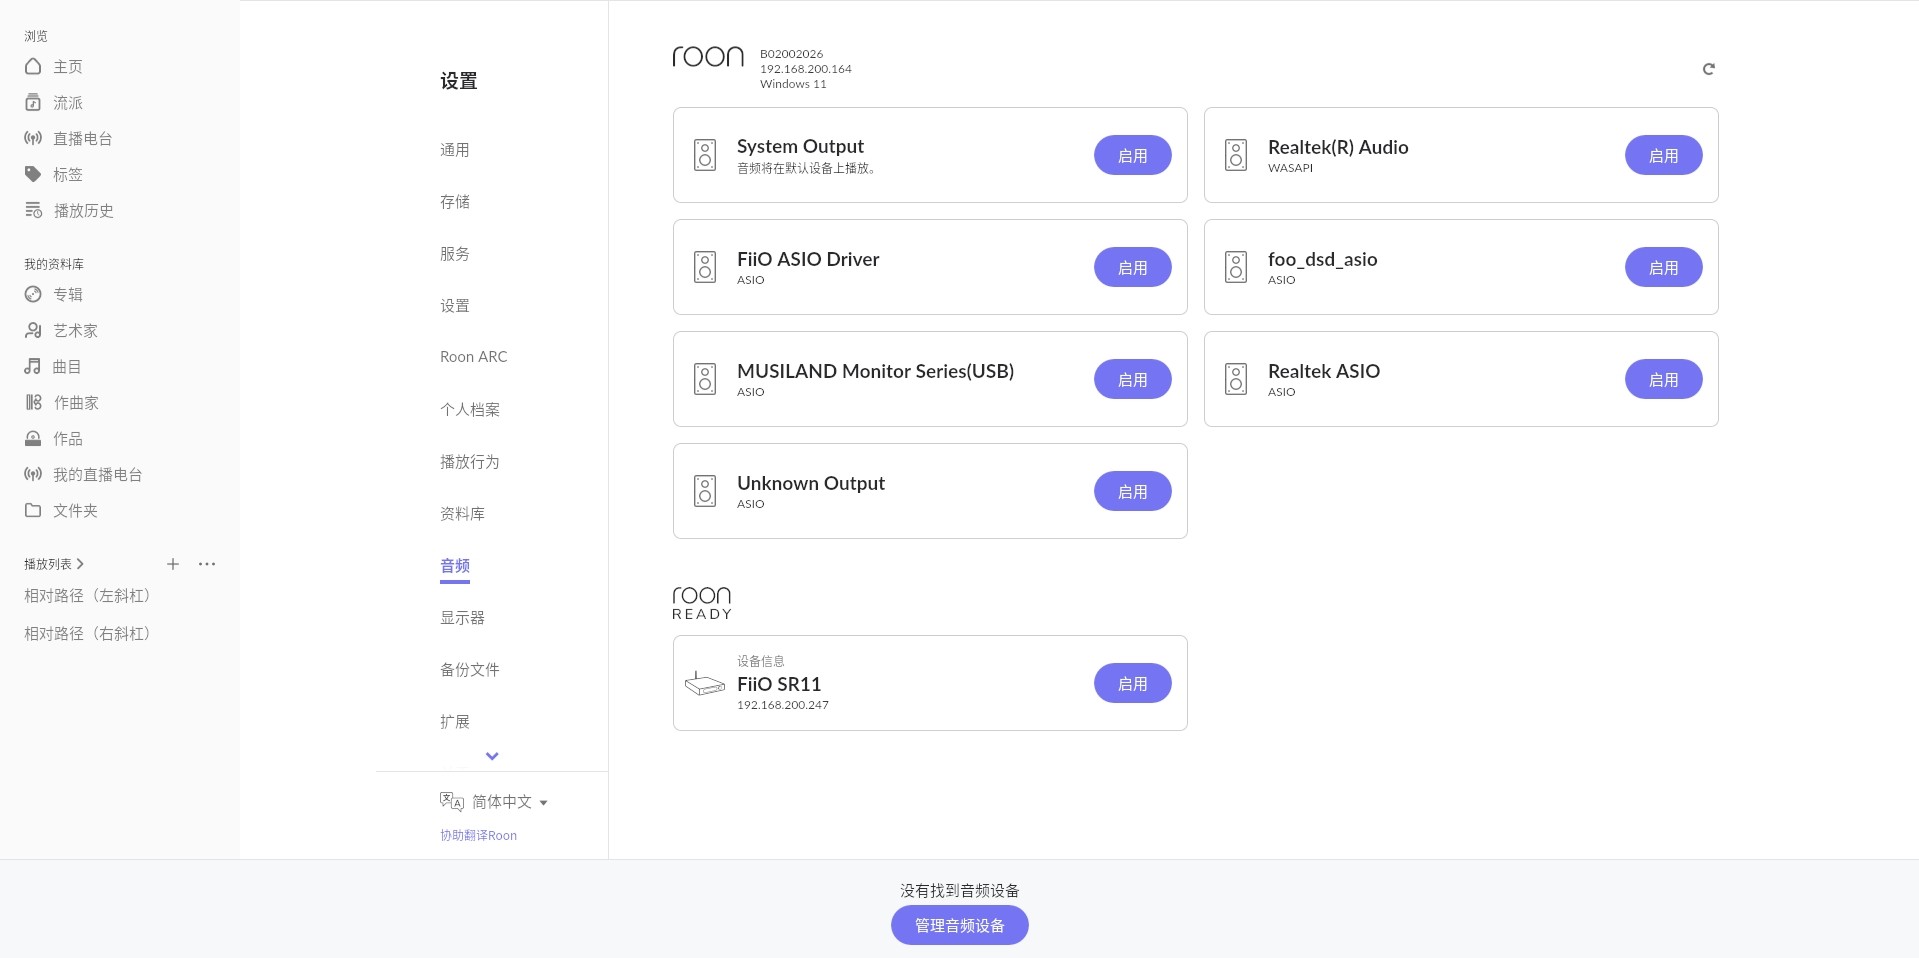Image resolution: width=1919 pixels, height=958 pixels.
Task: Enable the FiiO SR11 Roon Ready device
Action: pos(1132,683)
